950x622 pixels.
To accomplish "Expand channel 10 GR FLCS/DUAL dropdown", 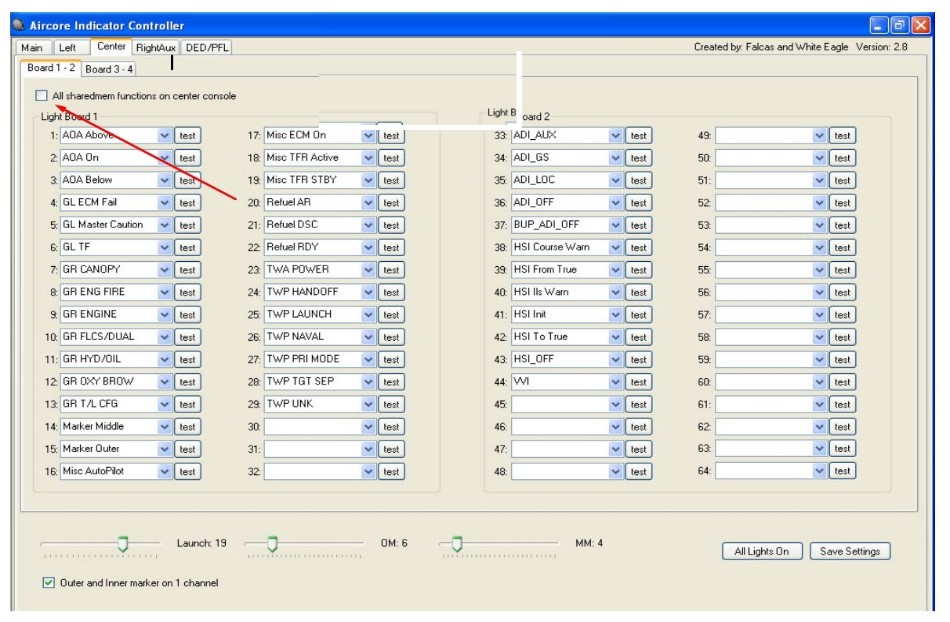I will [x=165, y=337].
